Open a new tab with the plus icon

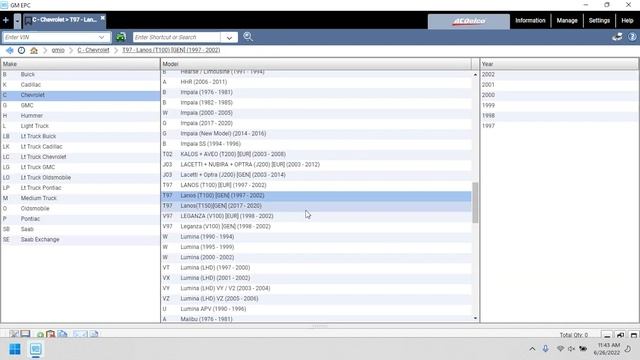(x=6, y=20)
